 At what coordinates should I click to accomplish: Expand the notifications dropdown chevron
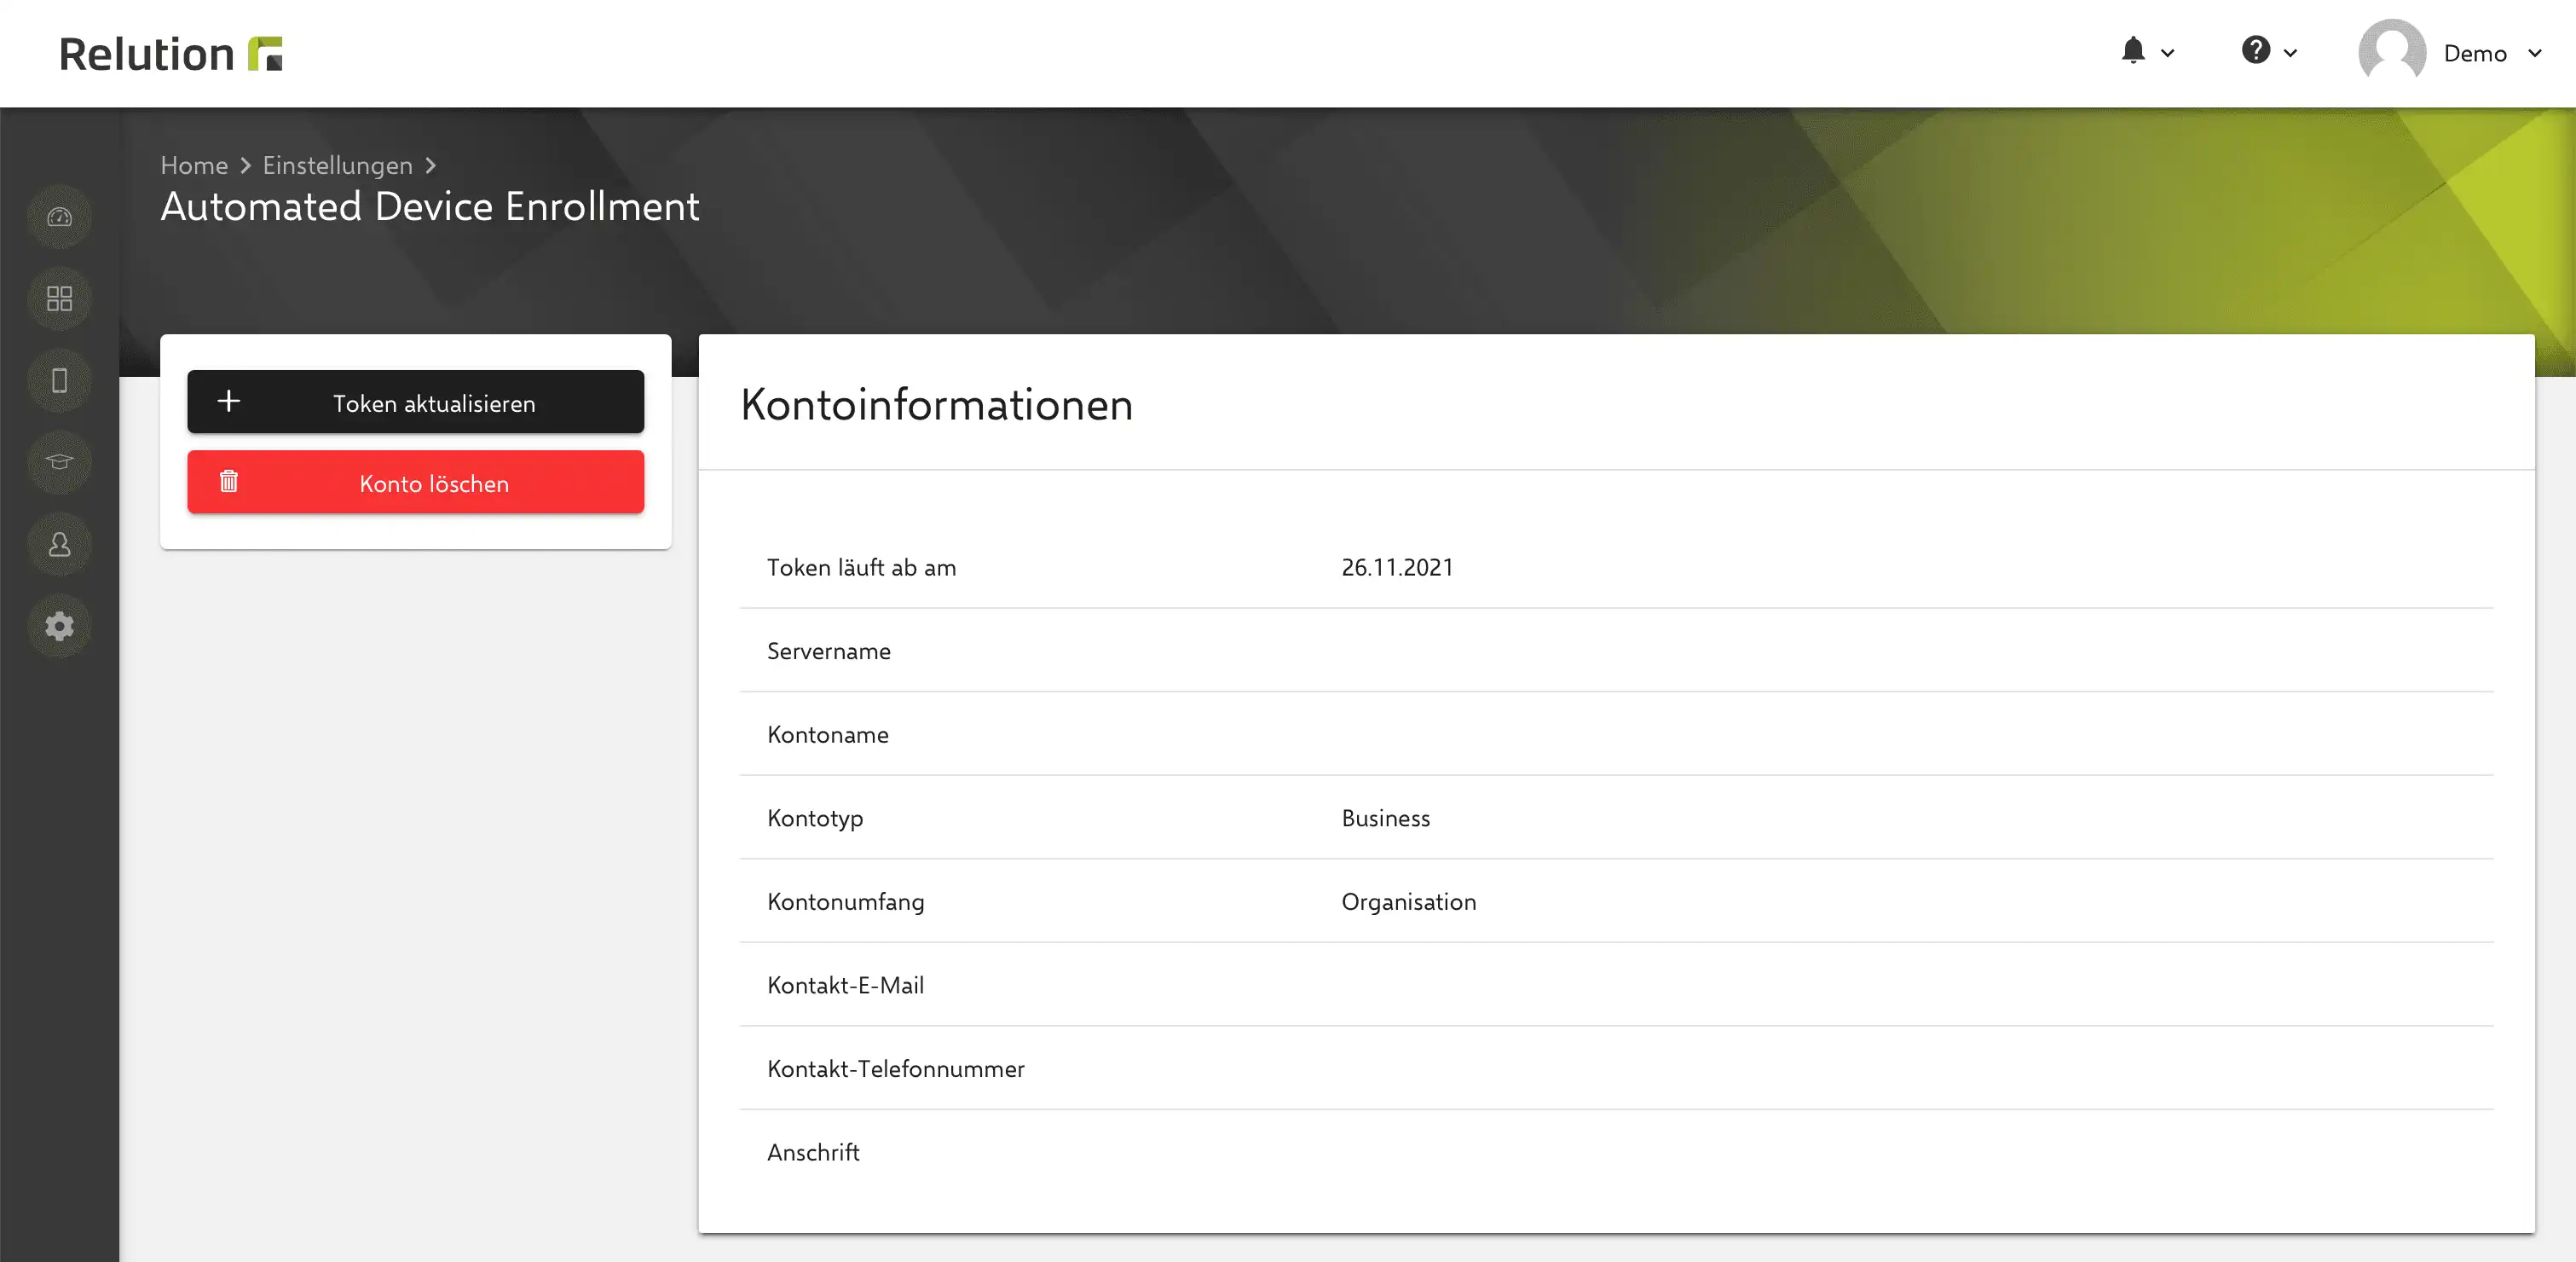click(2168, 53)
